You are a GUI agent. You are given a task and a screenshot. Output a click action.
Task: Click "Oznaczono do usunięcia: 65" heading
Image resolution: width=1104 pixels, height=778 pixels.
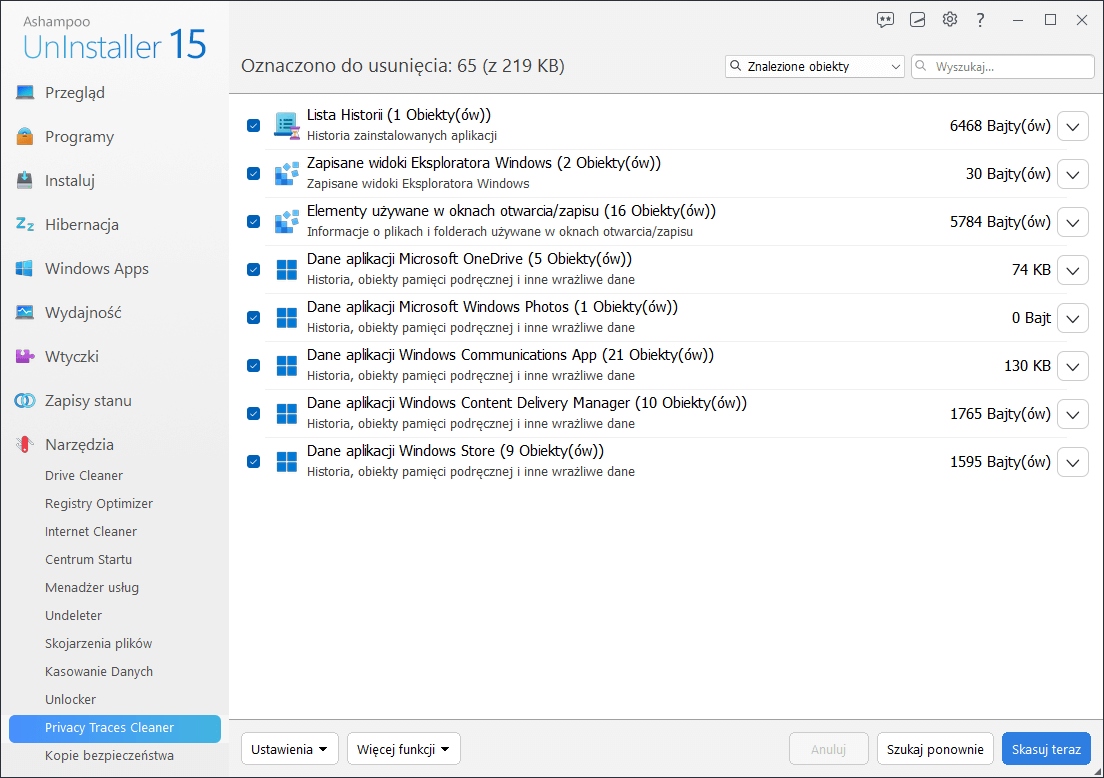pyautogui.click(x=403, y=66)
